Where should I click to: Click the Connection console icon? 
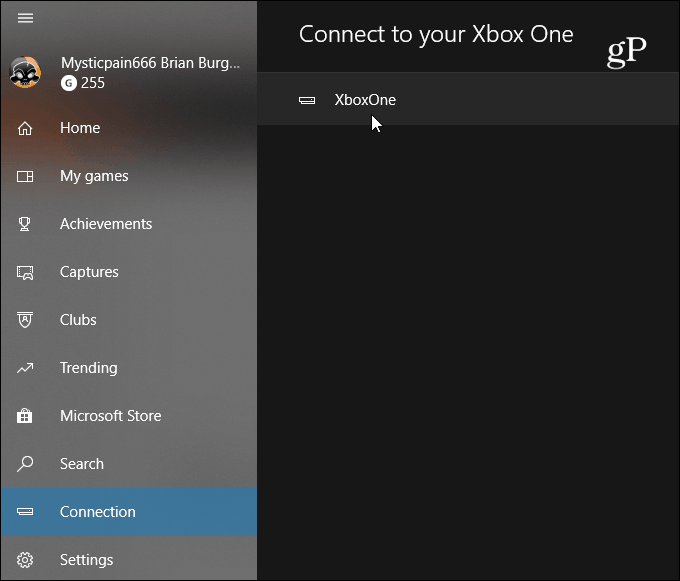coord(25,512)
